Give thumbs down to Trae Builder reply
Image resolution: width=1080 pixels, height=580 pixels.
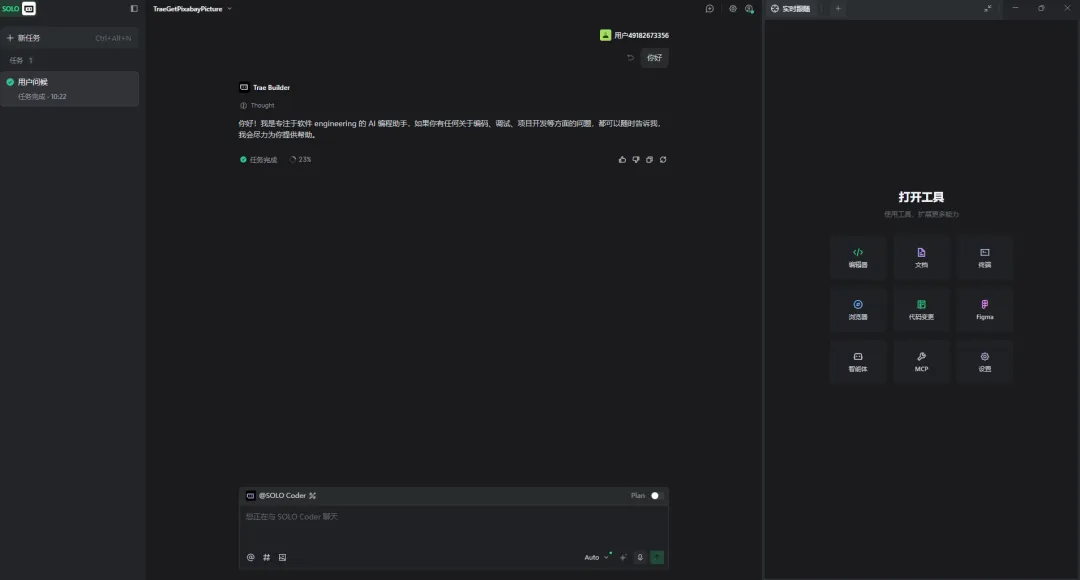(x=636, y=160)
